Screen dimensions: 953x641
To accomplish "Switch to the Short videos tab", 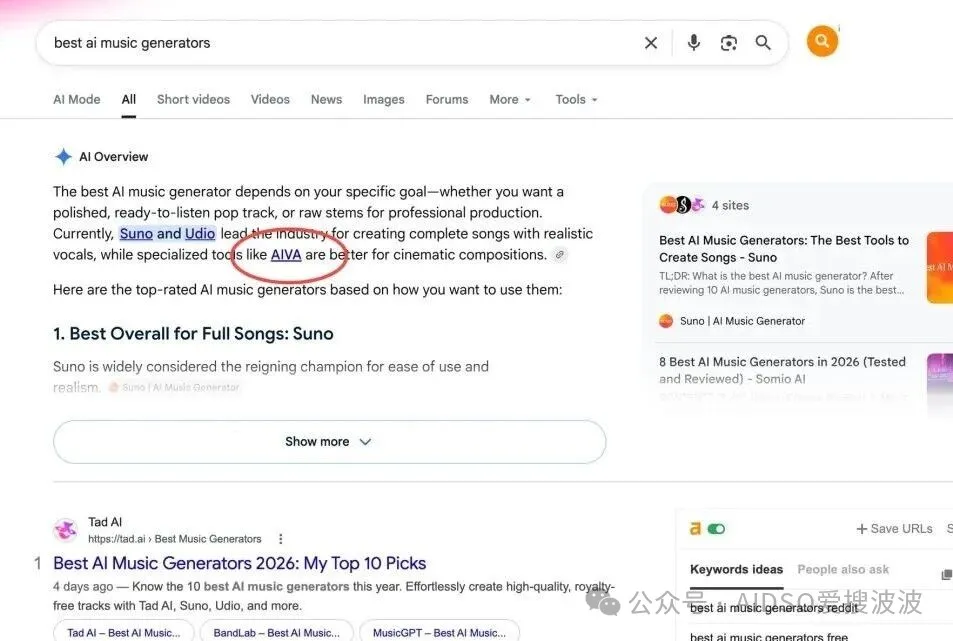I will [193, 100].
